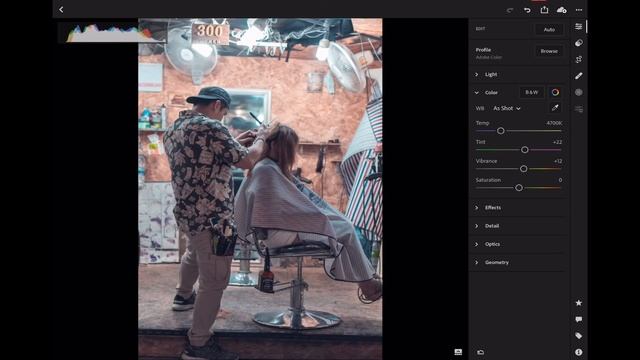Click the Vibrance value +12

(558, 161)
